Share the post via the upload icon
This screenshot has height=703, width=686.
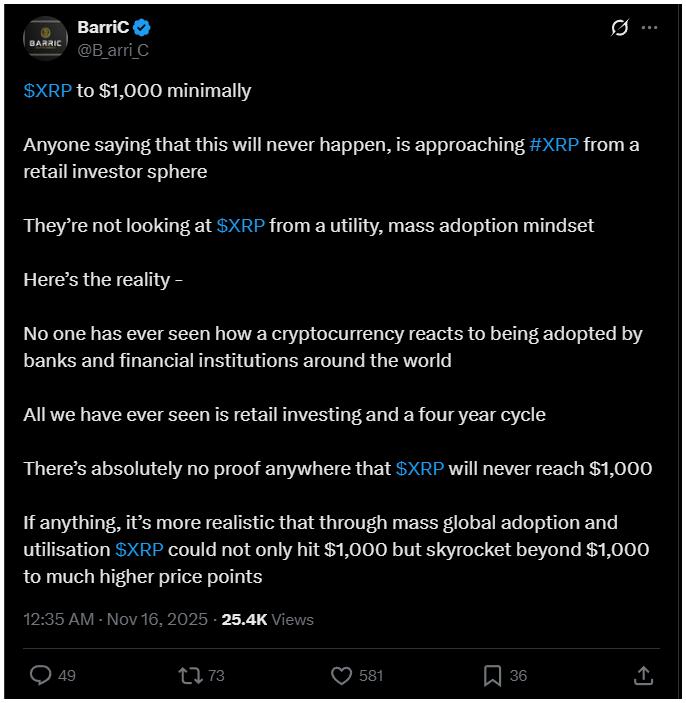pyautogui.click(x=645, y=676)
